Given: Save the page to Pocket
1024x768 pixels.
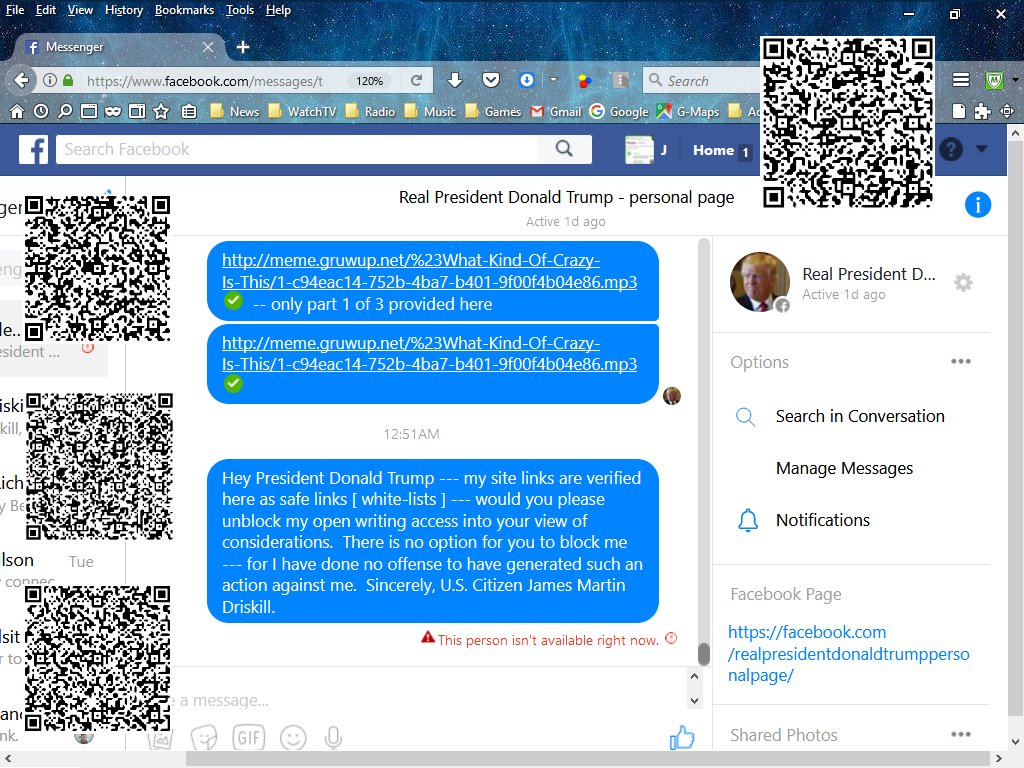Looking at the screenshot, I should click(x=490, y=80).
